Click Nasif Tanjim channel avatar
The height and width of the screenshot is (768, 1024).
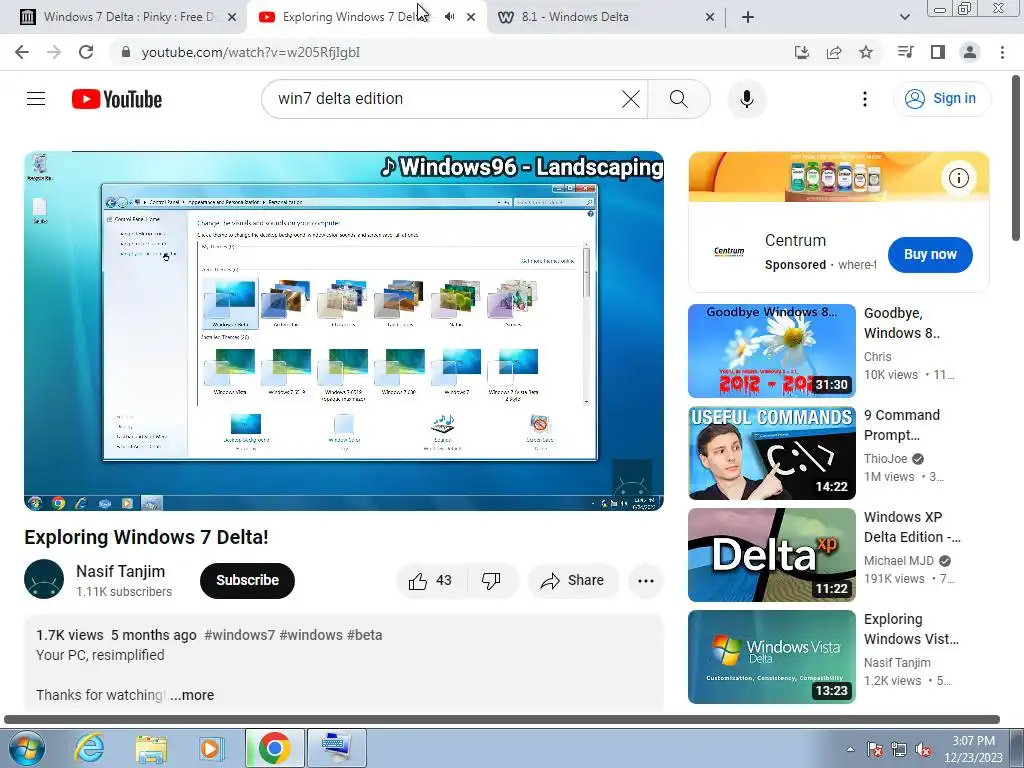(44, 579)
